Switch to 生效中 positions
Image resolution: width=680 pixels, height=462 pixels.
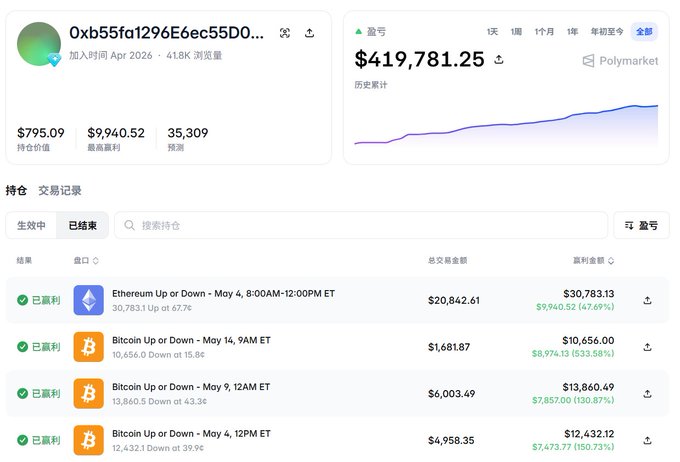coord(31,226)
